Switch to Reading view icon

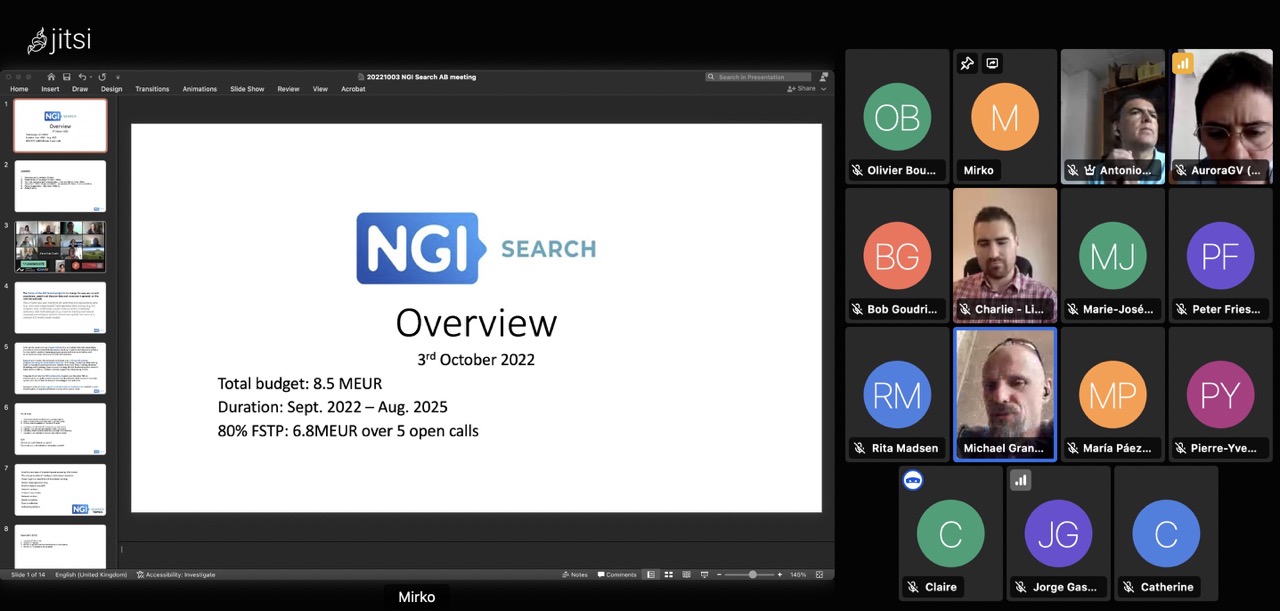[687, 575]
